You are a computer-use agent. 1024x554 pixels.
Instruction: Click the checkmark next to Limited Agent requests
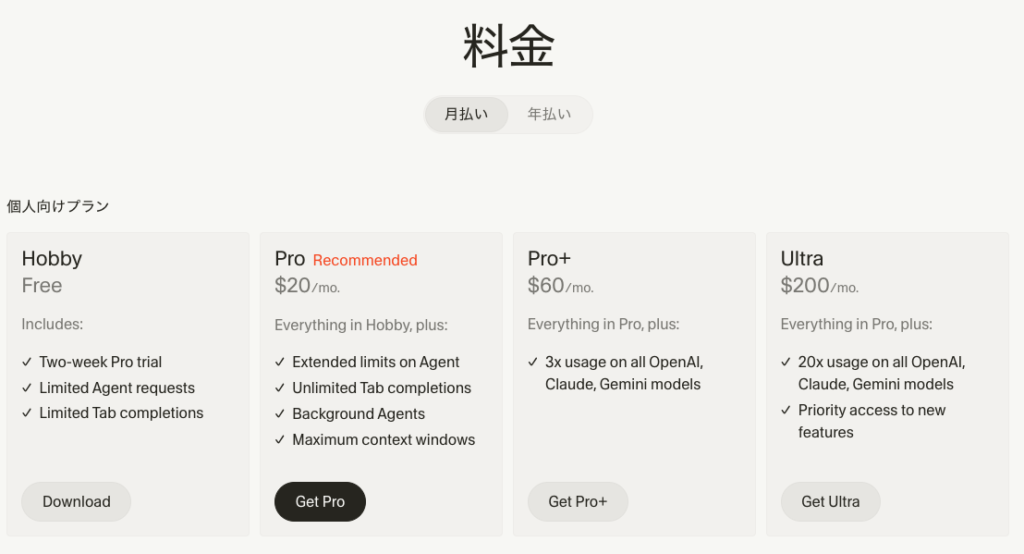(27, 388)
